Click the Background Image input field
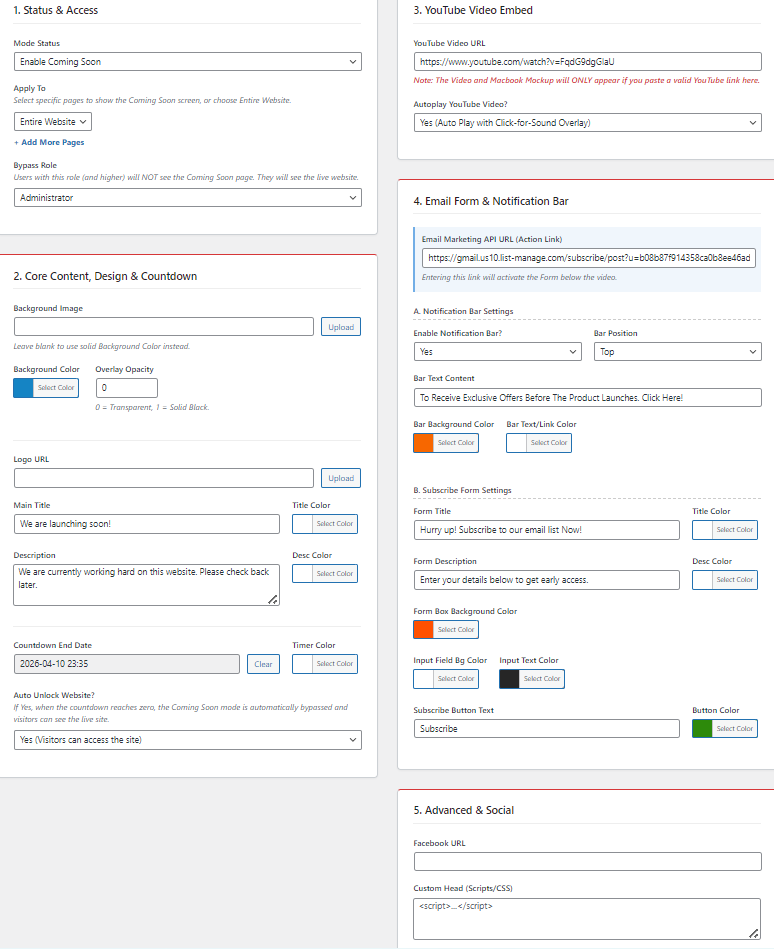This screenshot has width=774, height=949. click(163, 327)
